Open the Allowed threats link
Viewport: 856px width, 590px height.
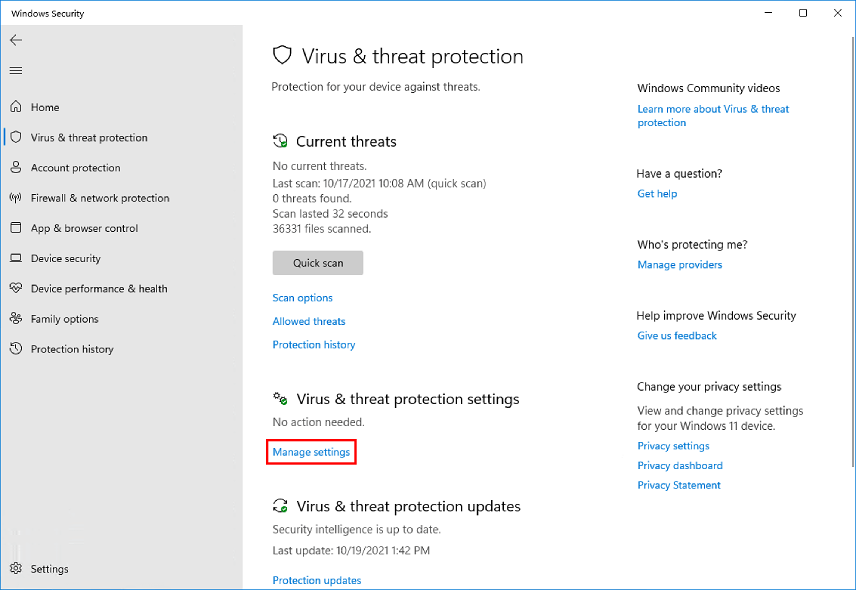pyautogui.click(x=309, y=321)
